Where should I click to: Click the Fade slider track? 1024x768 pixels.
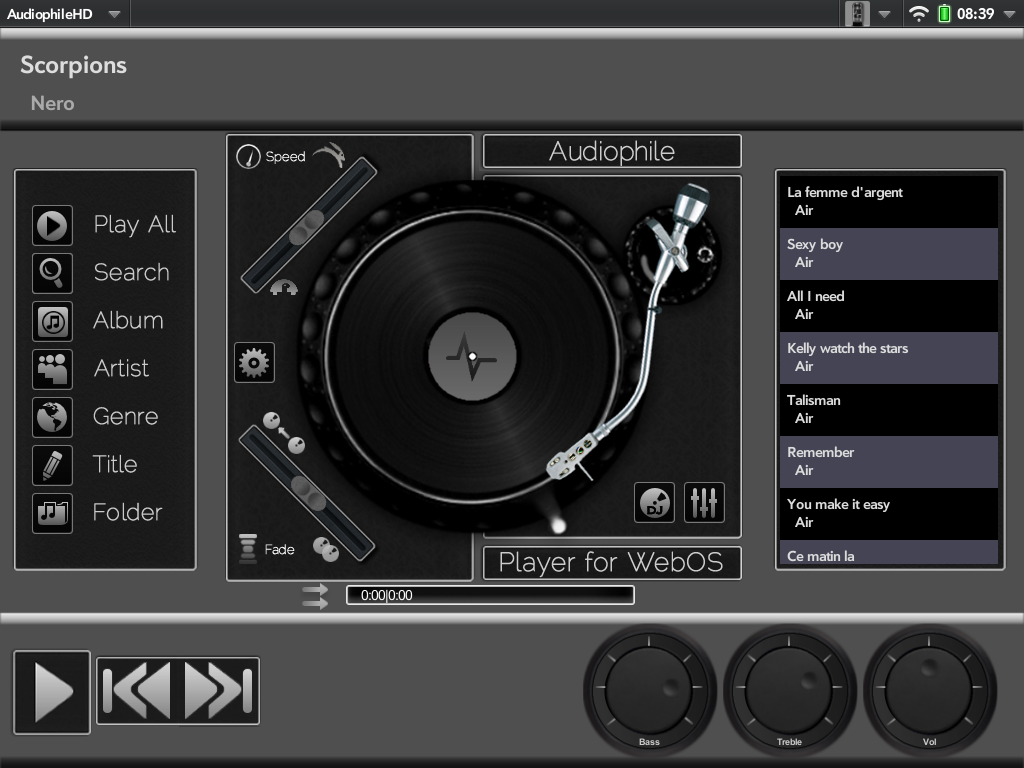pyautogui.click(x=307, y=494)
